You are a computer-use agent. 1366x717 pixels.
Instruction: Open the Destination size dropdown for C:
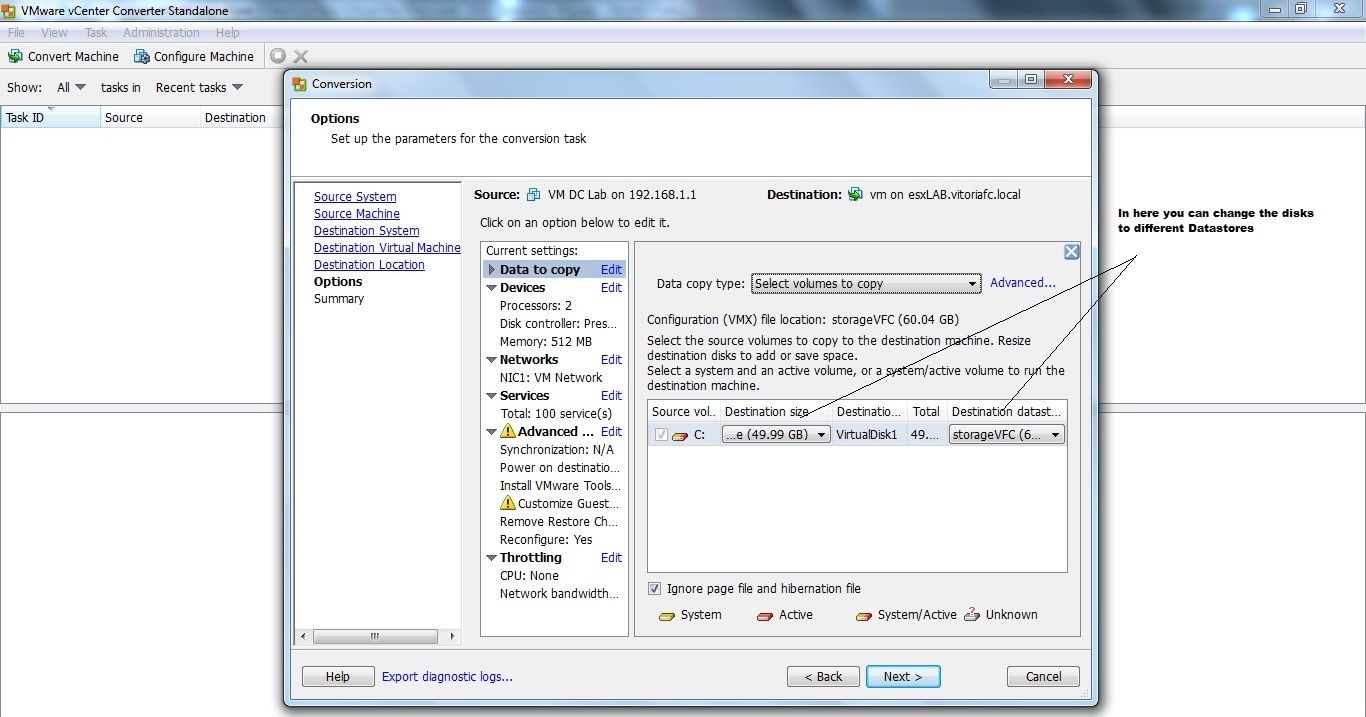point(776,435)
